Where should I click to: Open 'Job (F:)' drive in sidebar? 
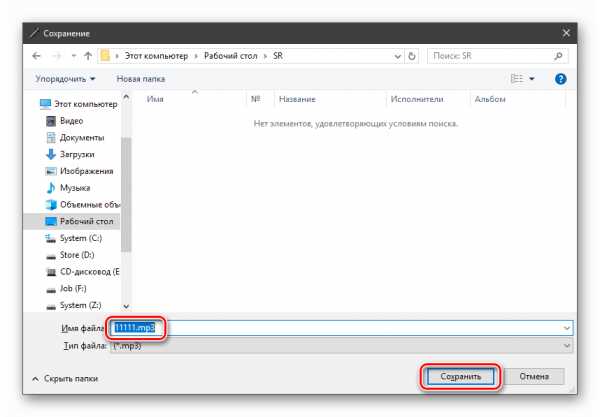[73, 288]
